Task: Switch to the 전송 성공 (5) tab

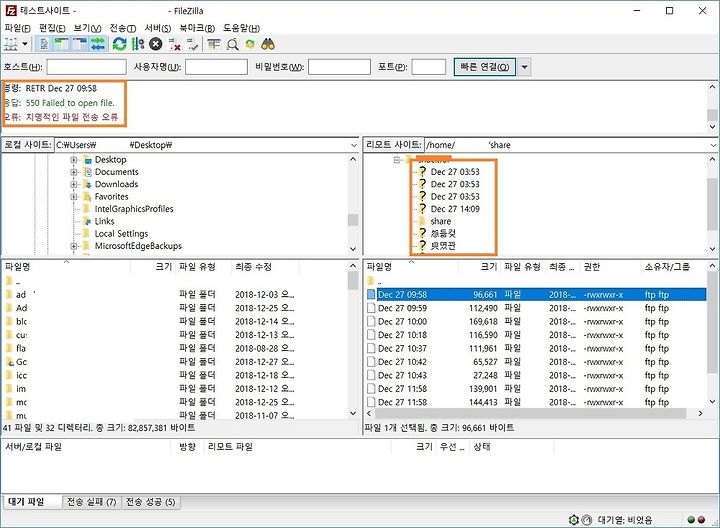Action: [x=151, y=502]
